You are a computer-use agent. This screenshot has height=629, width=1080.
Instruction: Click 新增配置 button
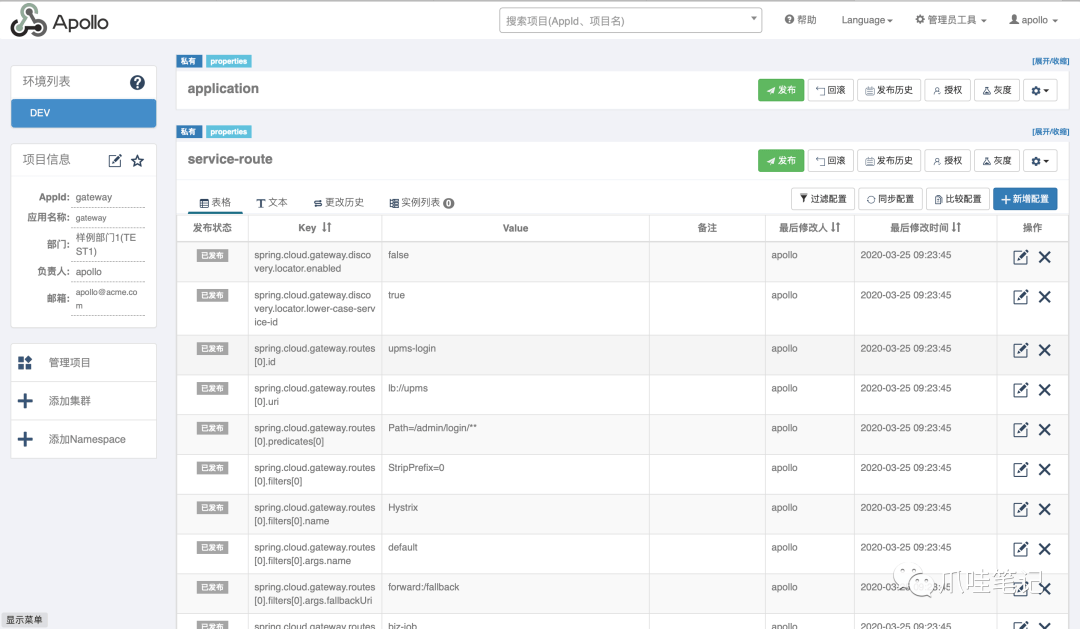pyautogui.click(x=1024, y=199)
